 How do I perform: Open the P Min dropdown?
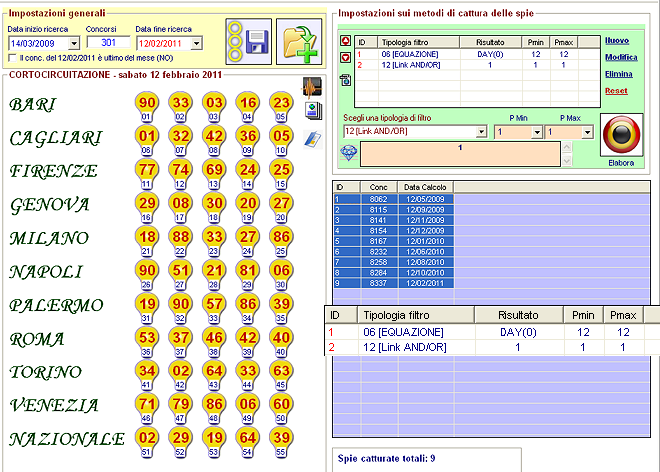tap(538, 132)
